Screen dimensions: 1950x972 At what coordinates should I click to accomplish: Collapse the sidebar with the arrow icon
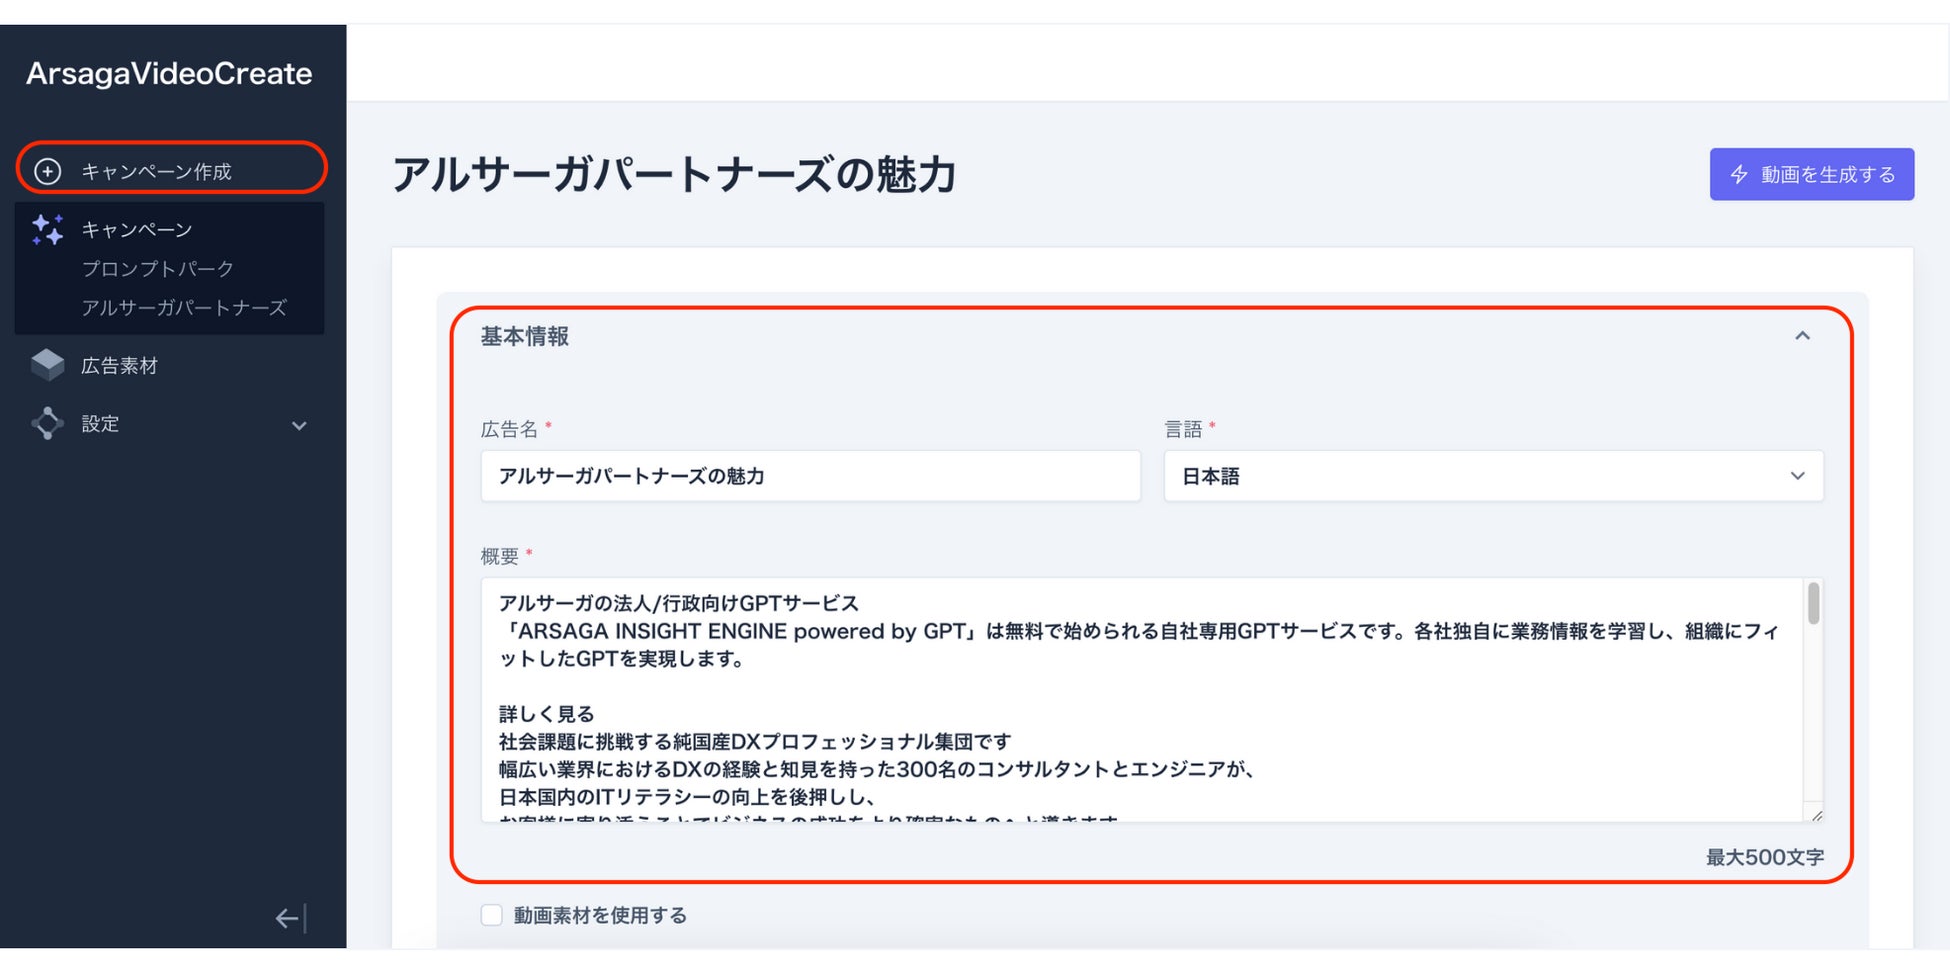click(x=290, y=918)
